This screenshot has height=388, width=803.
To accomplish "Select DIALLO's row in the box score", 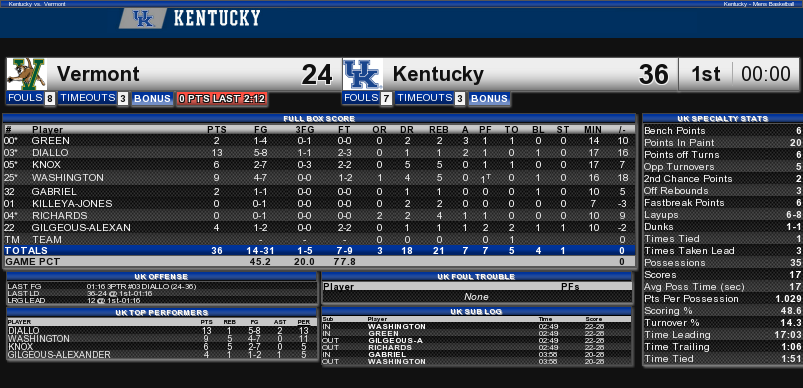I will coord(320,153).
